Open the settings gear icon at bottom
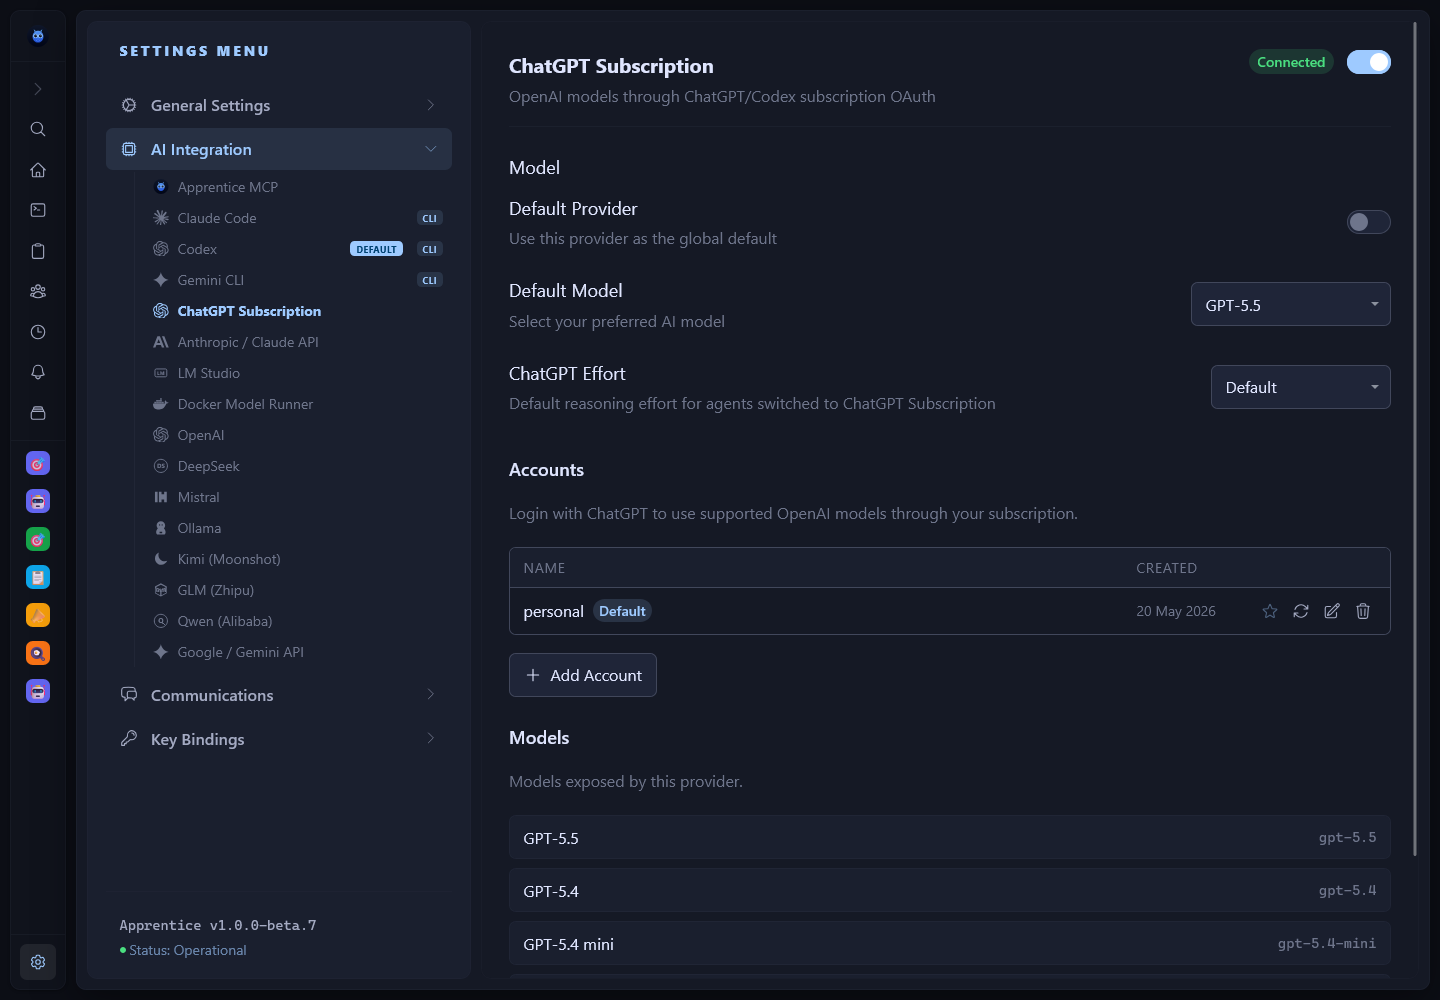This screenshot has height=1000, width=1440. tap(38, 962)
